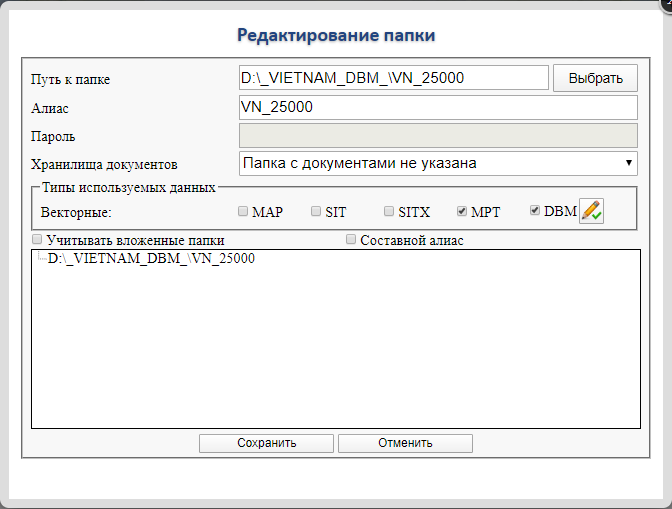Enable the SIT vector data checkbox

pyautogui.click(x=316, y=211)
